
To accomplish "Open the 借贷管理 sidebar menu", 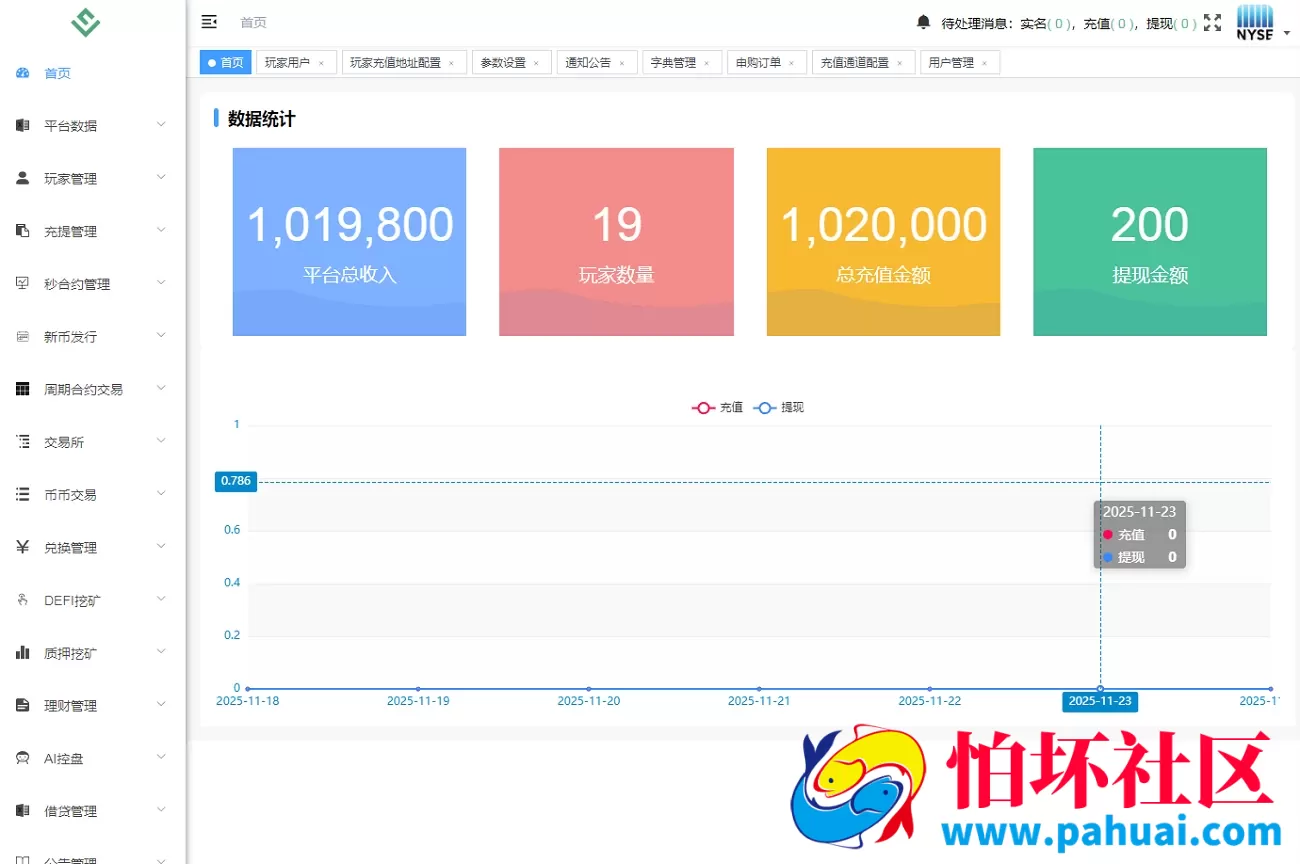I will [93, 811].
